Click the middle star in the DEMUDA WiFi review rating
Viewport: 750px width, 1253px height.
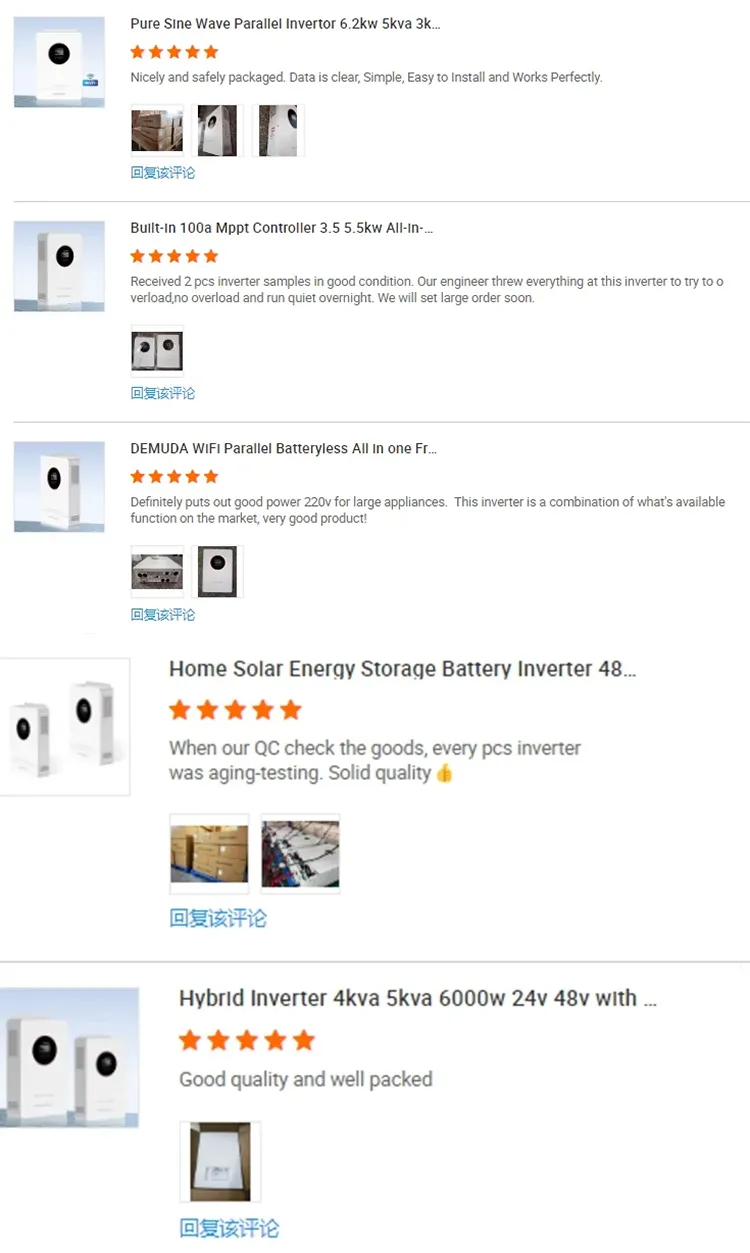173,475
